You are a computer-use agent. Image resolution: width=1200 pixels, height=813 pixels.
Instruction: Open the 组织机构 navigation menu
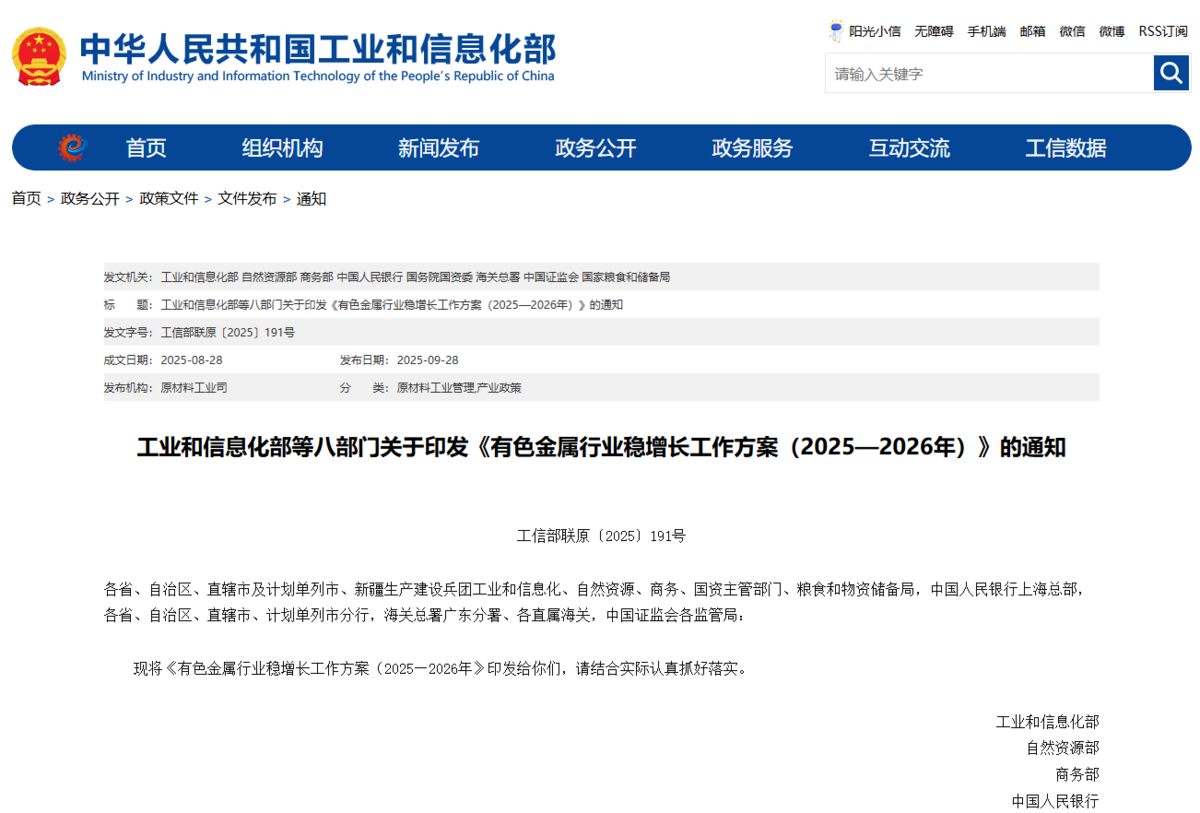282,148
